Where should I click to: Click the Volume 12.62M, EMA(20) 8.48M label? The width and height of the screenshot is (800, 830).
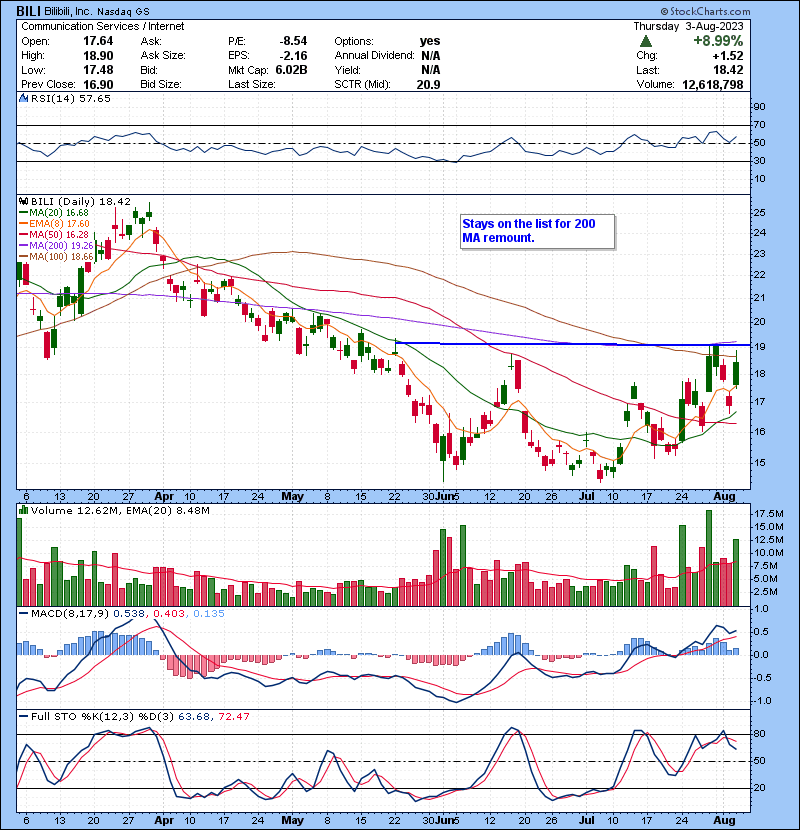pyautogui.click(x=120, y=510)
